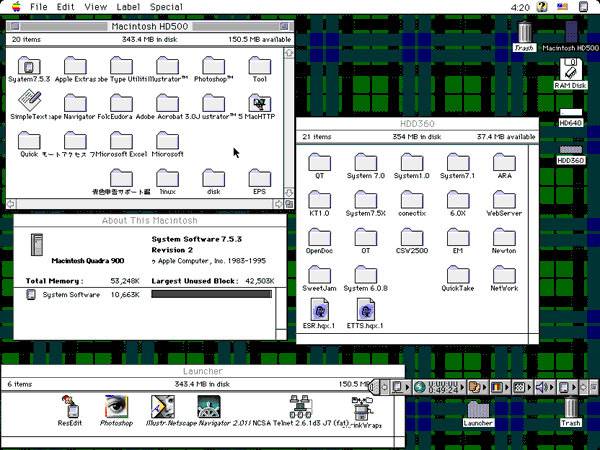Select the HDD360 disk icon on desktop

click(571, 150)
